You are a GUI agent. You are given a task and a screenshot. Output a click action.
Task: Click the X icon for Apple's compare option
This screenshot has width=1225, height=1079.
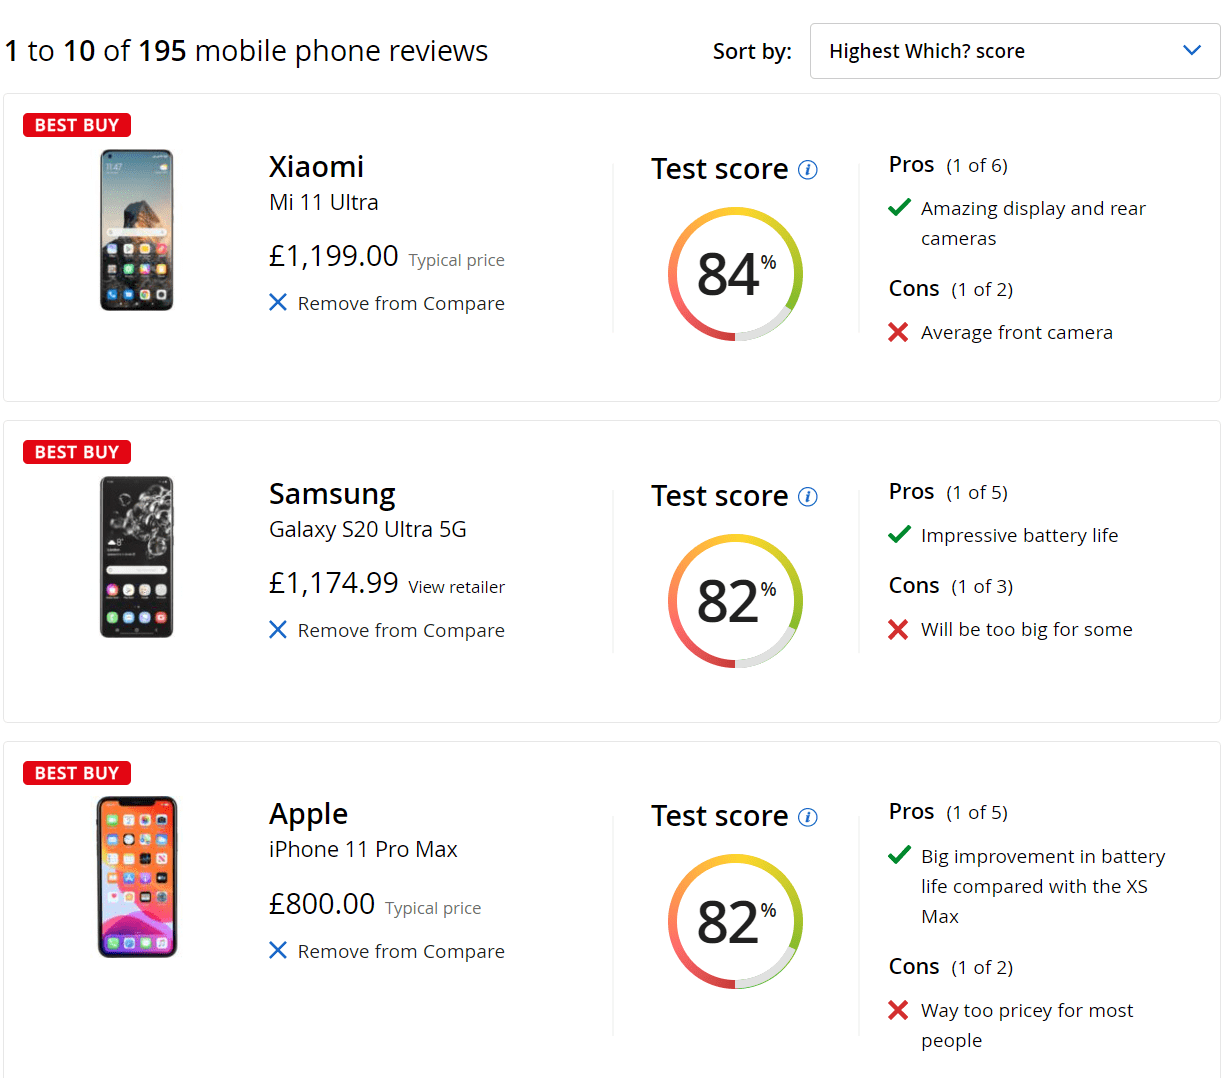pos(278,950)
